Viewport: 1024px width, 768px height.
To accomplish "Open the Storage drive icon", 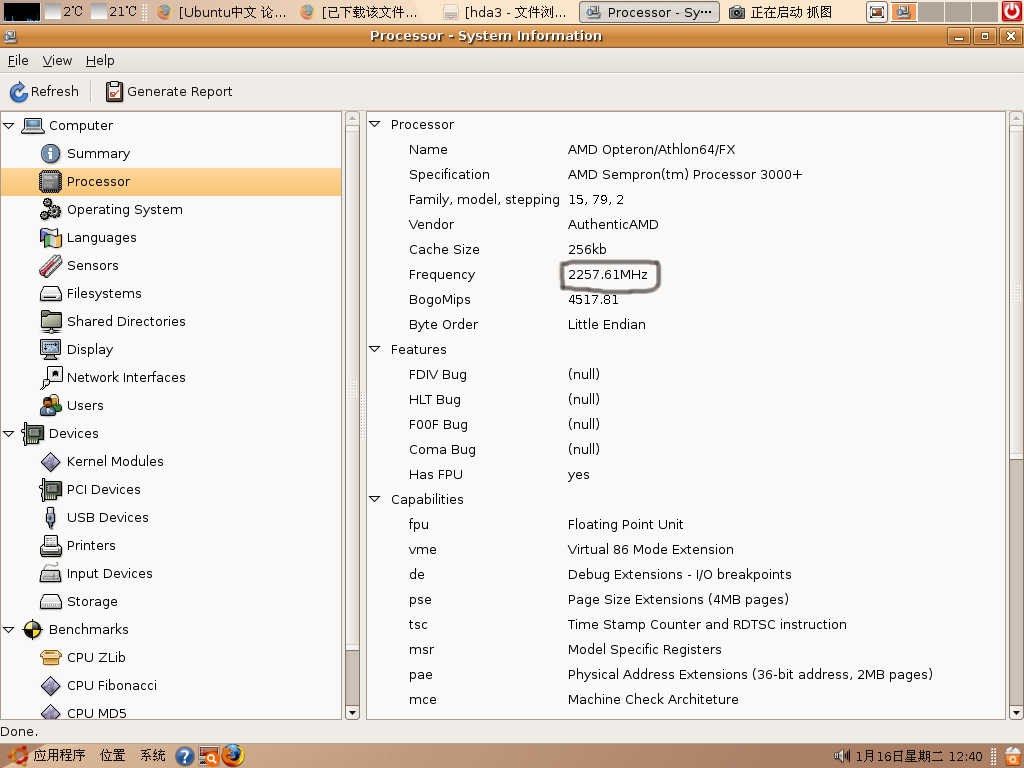I will 50,601.
